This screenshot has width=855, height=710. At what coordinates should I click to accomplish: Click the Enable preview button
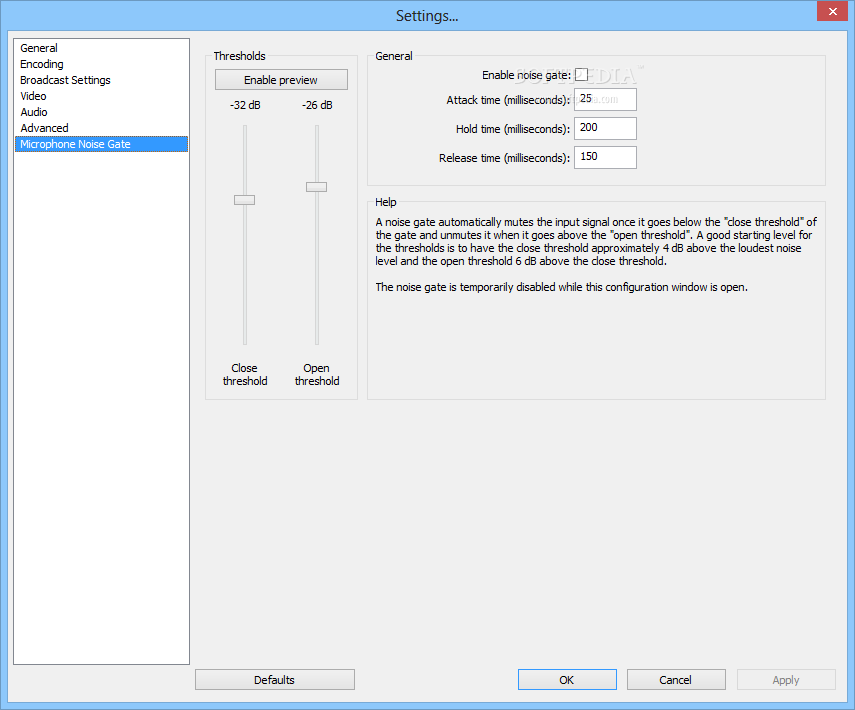pos(281,80)
